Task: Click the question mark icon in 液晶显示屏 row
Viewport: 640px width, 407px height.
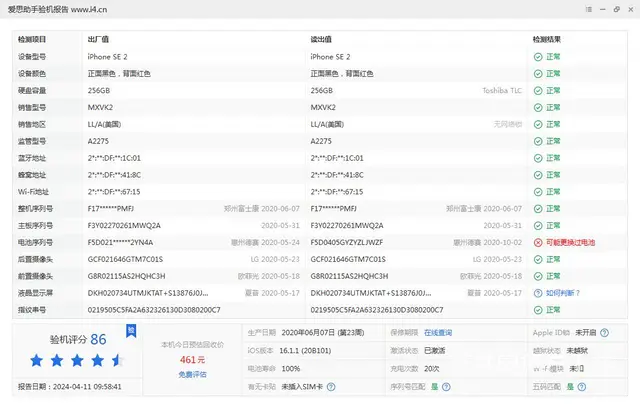Action: 538,293
